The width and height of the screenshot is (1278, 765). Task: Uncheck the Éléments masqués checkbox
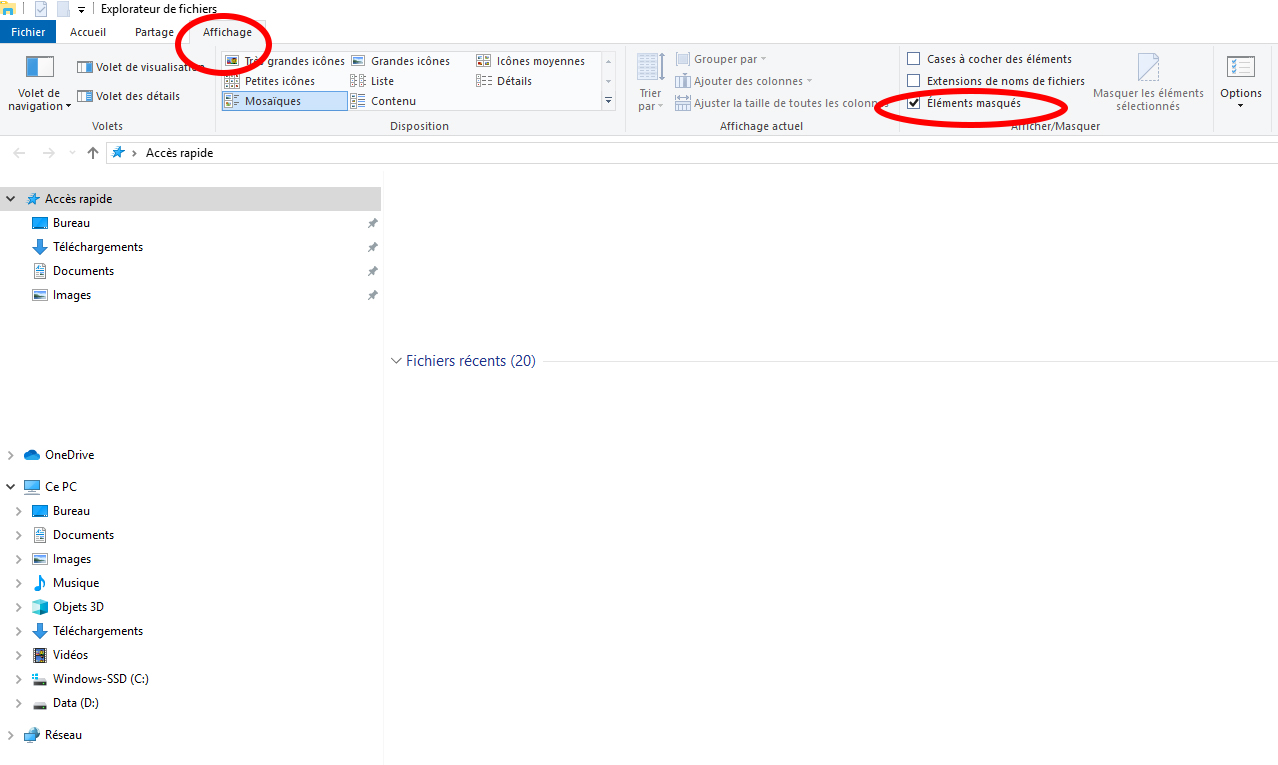[x=913, y=103]
